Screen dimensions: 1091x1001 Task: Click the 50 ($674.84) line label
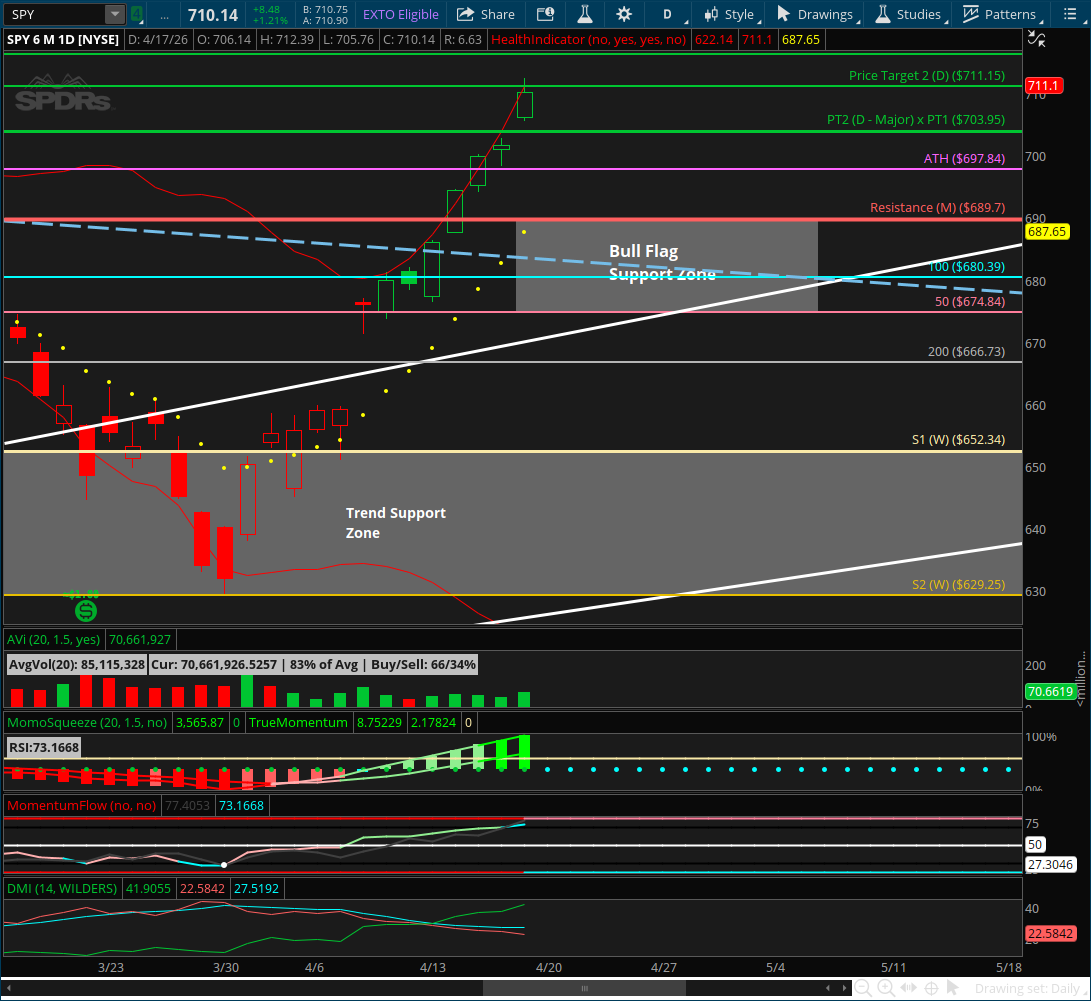tap(969, 301)
